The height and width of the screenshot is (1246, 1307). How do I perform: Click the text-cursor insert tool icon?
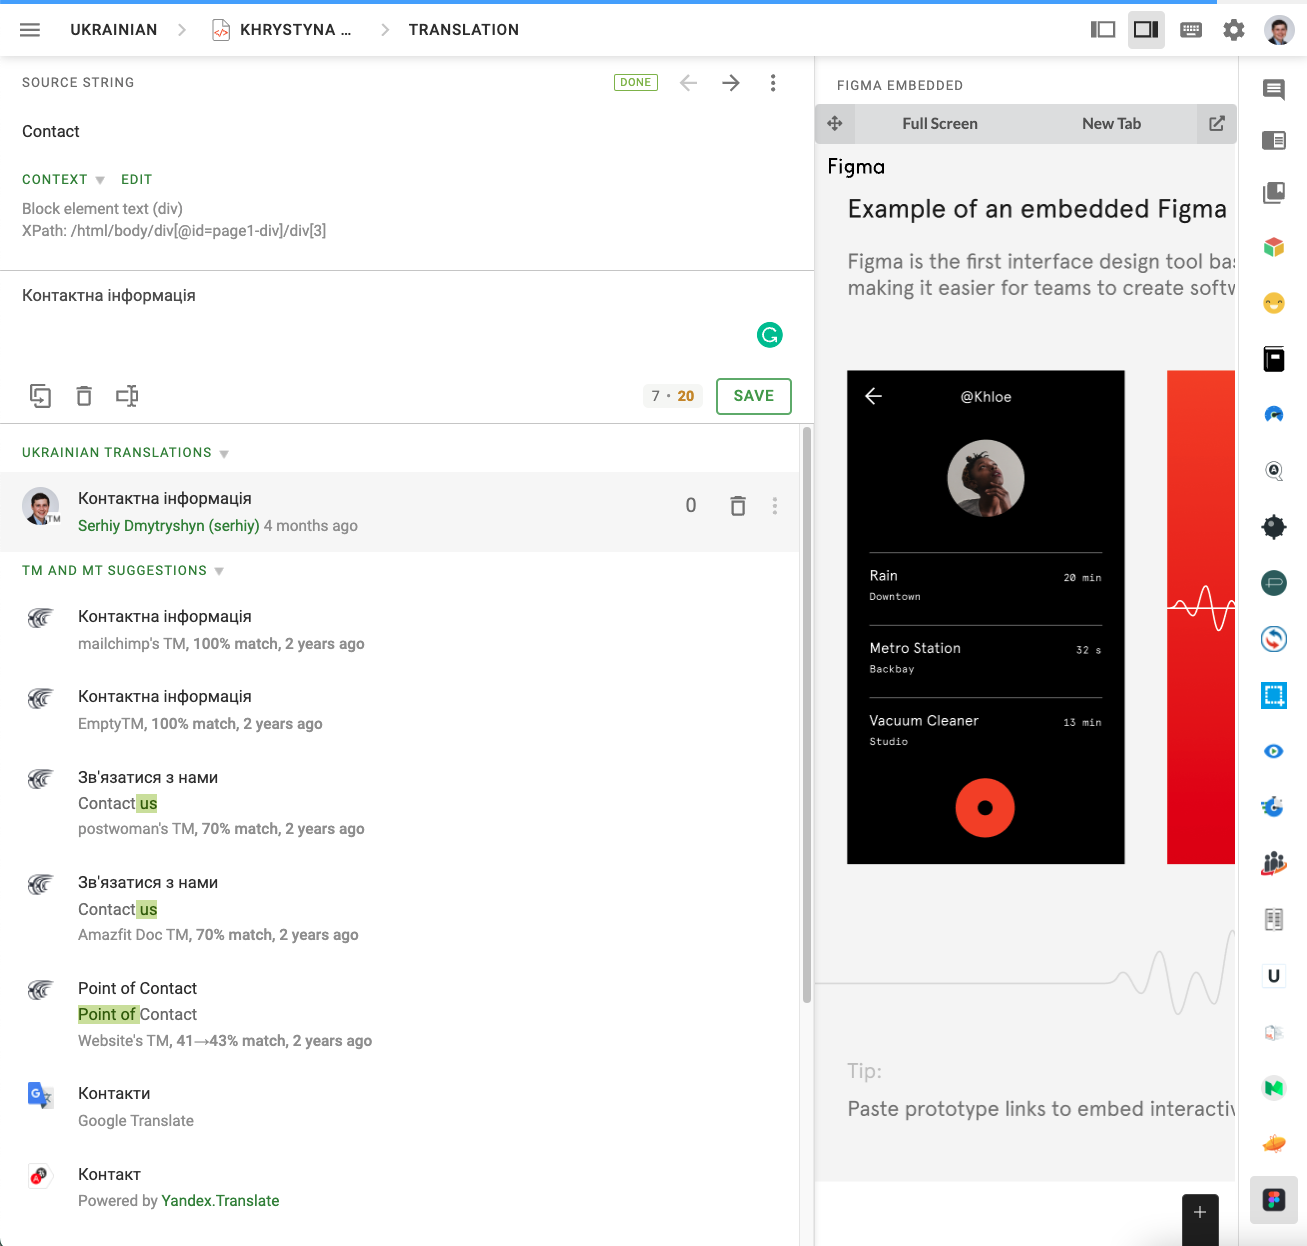[127, 396]
